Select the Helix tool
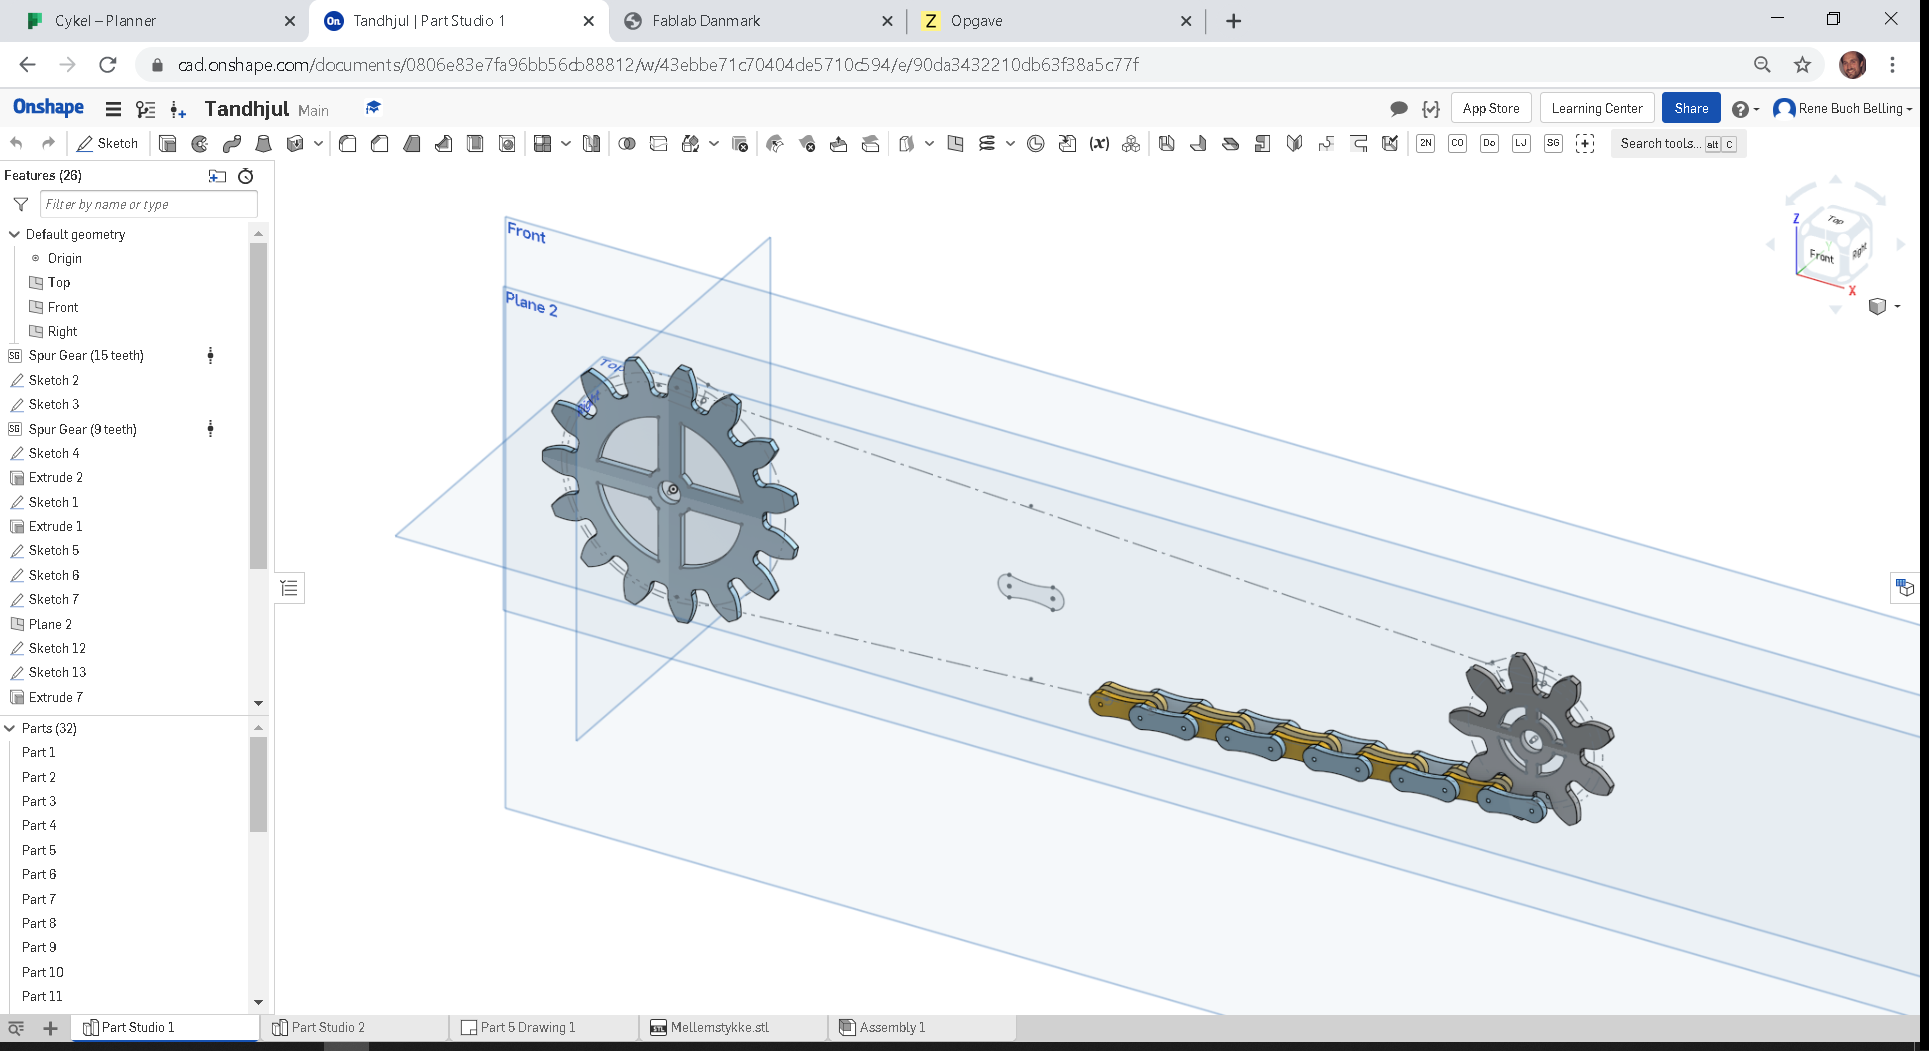Screen dimensions: 1929x1051 987,144
